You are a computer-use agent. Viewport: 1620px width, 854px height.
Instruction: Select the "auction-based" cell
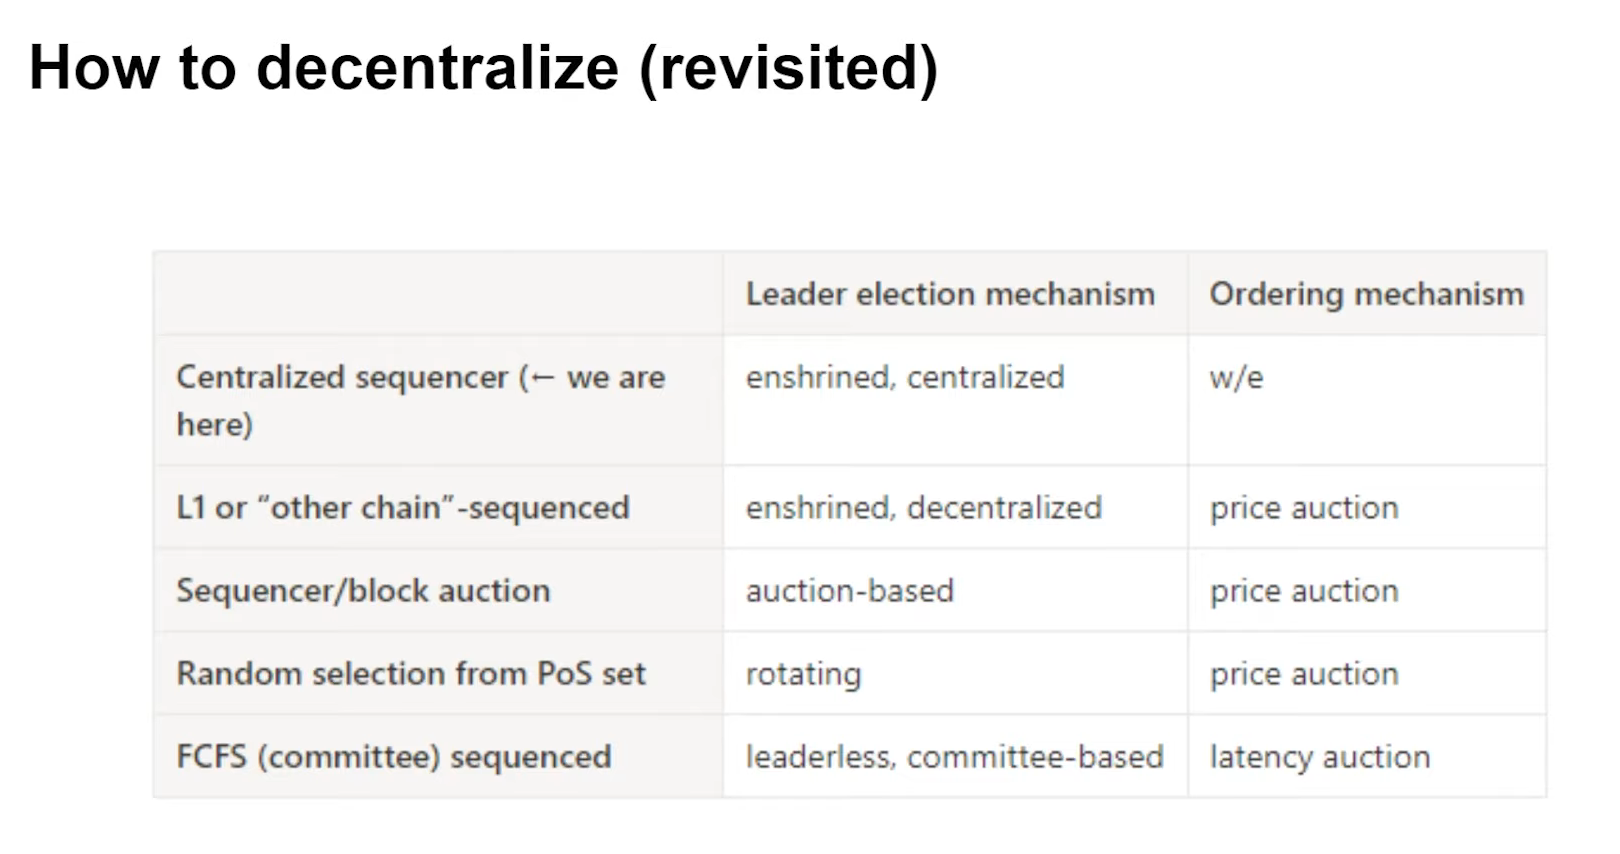850,591
